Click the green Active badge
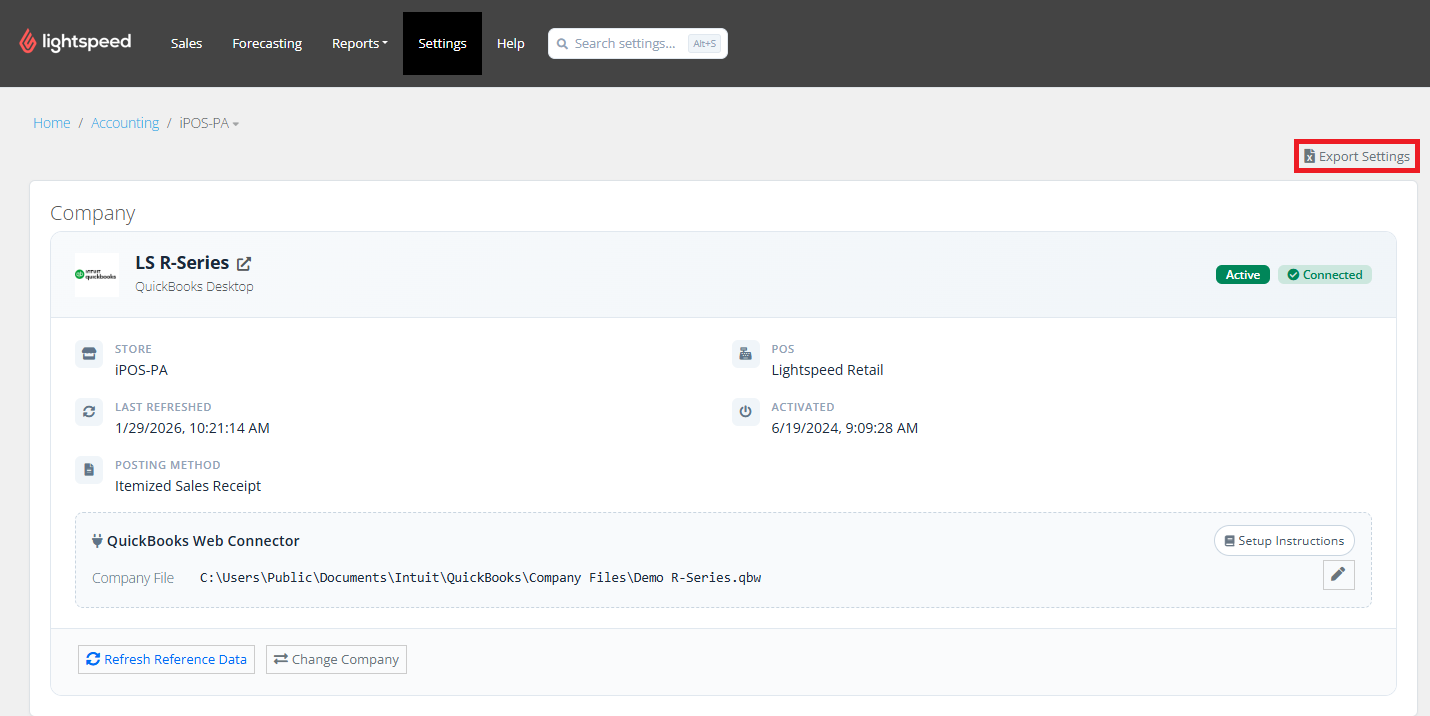Screen dimensions: 1430x716 point(1243,275)
